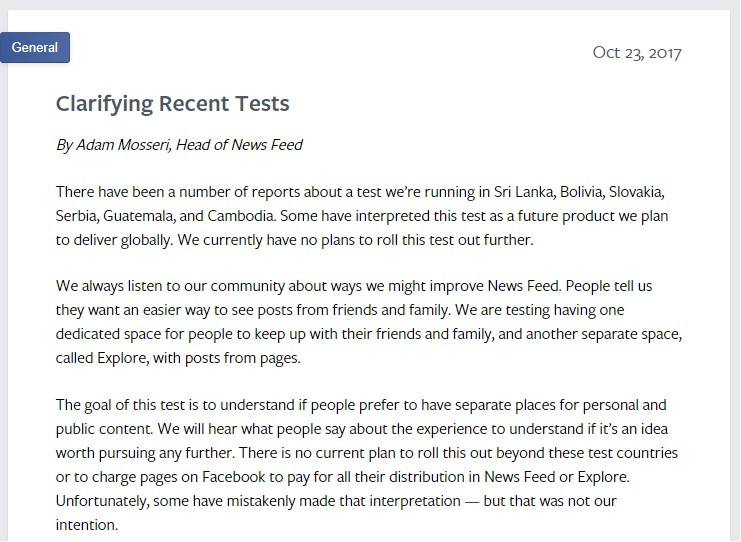Click the phrase 'There have been a number'

[140, 191]
